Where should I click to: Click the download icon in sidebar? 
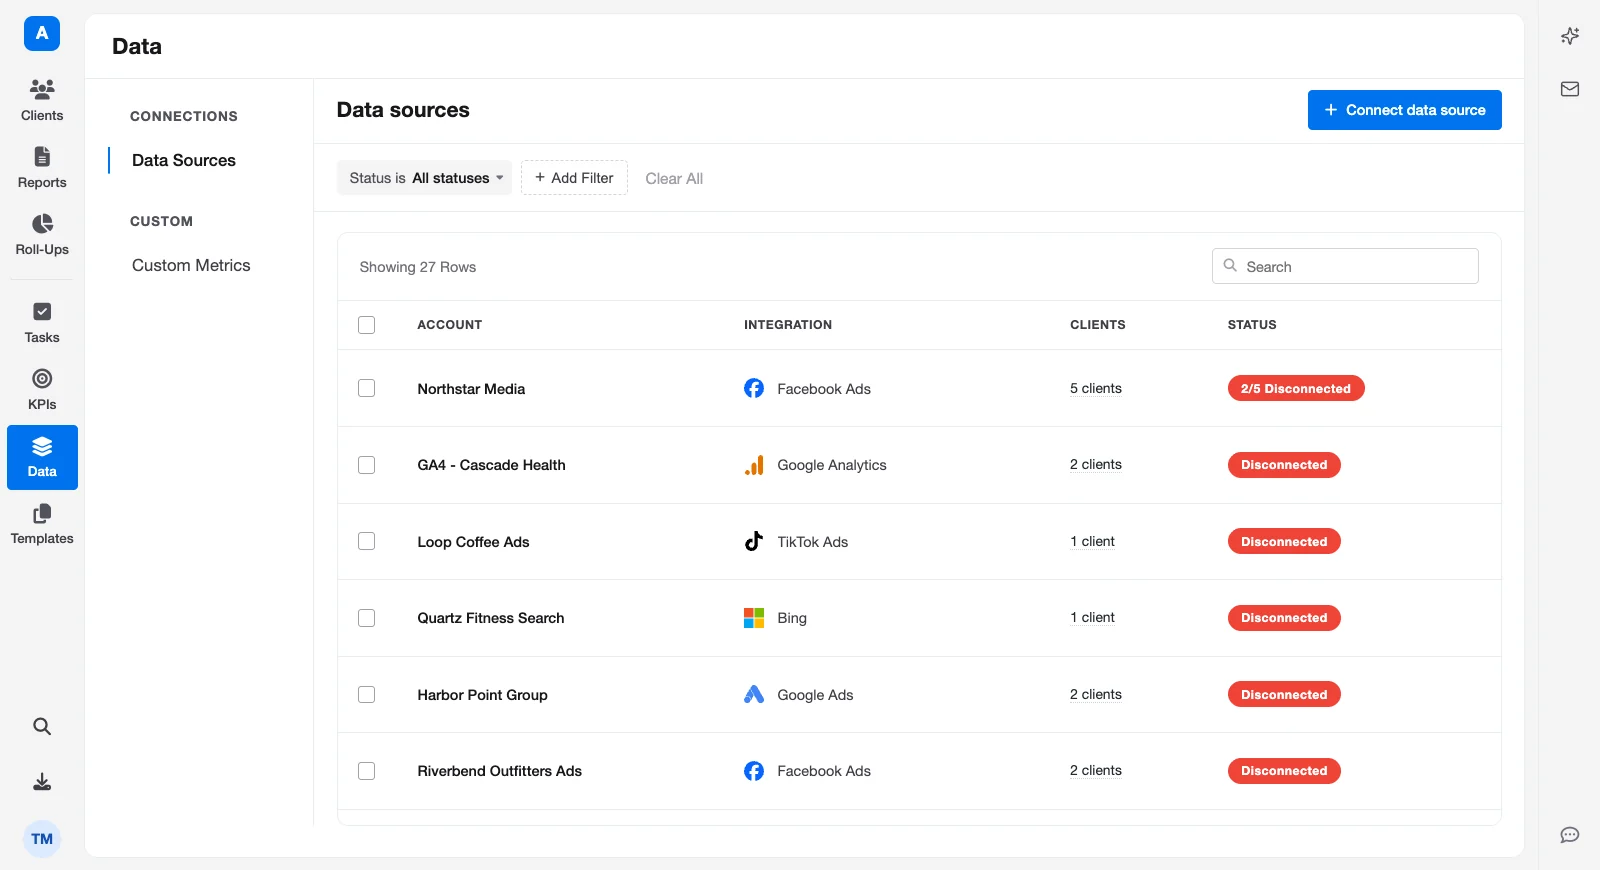(42, 782)
